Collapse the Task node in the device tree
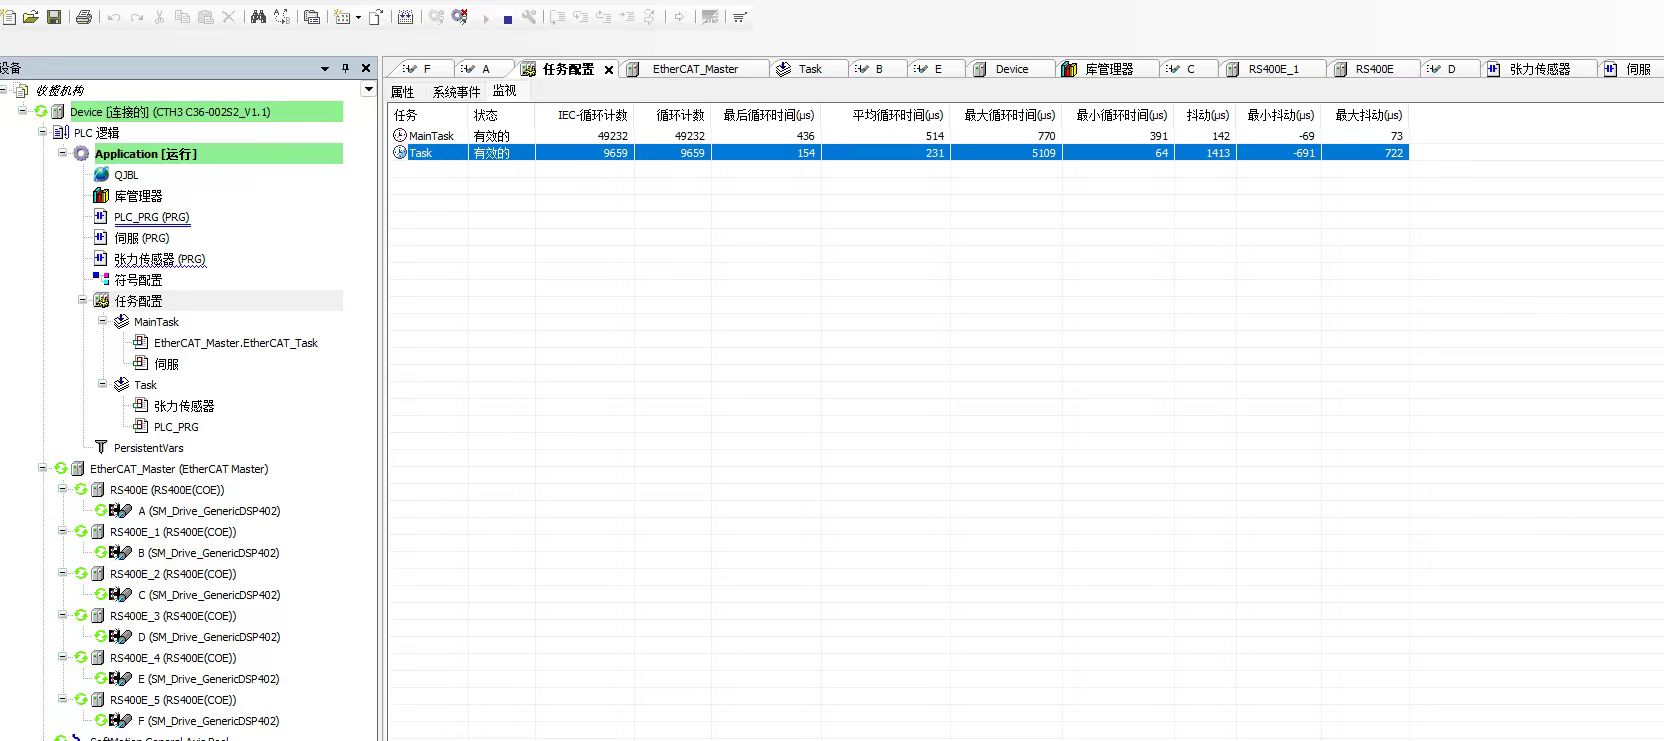The width and height of the screenshot is (1664, 741). point(103,384)
